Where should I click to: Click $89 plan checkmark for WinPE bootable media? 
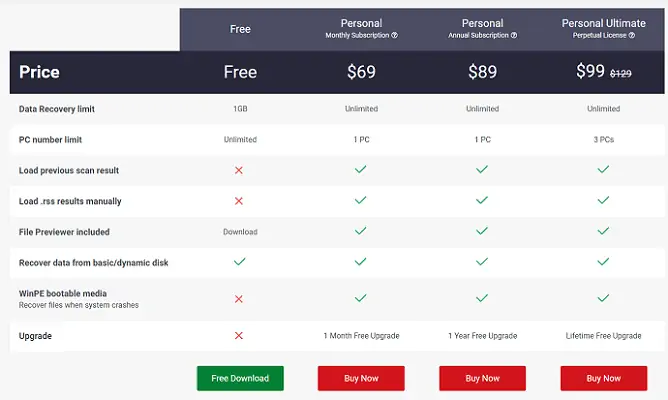pos(482,298)
